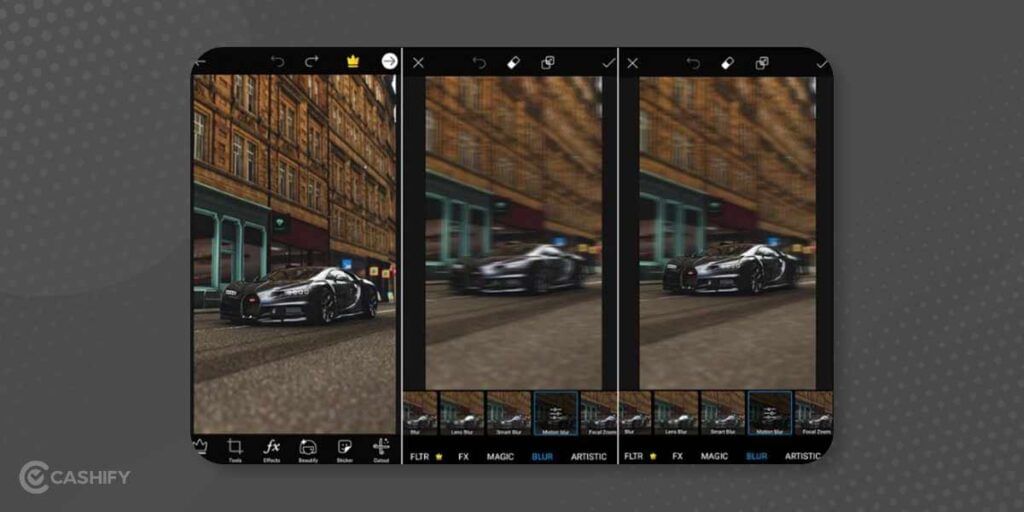Cancel the blur effect in the rightmost screen
This screenshot has width=1024, height=512.
pos(632,63)
